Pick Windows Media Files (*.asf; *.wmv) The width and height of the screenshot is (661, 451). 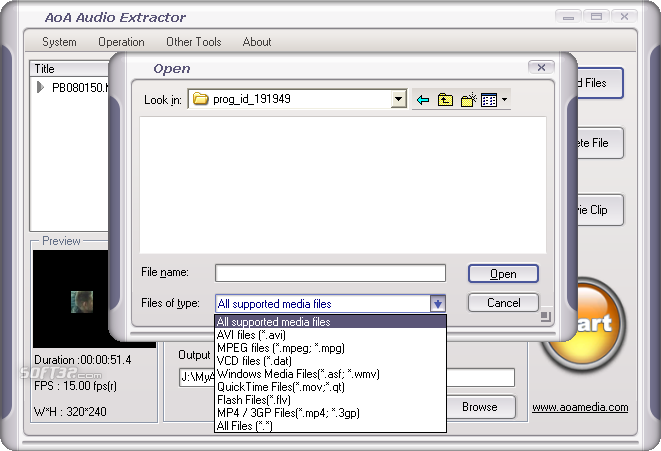click(x=330, y=374)
